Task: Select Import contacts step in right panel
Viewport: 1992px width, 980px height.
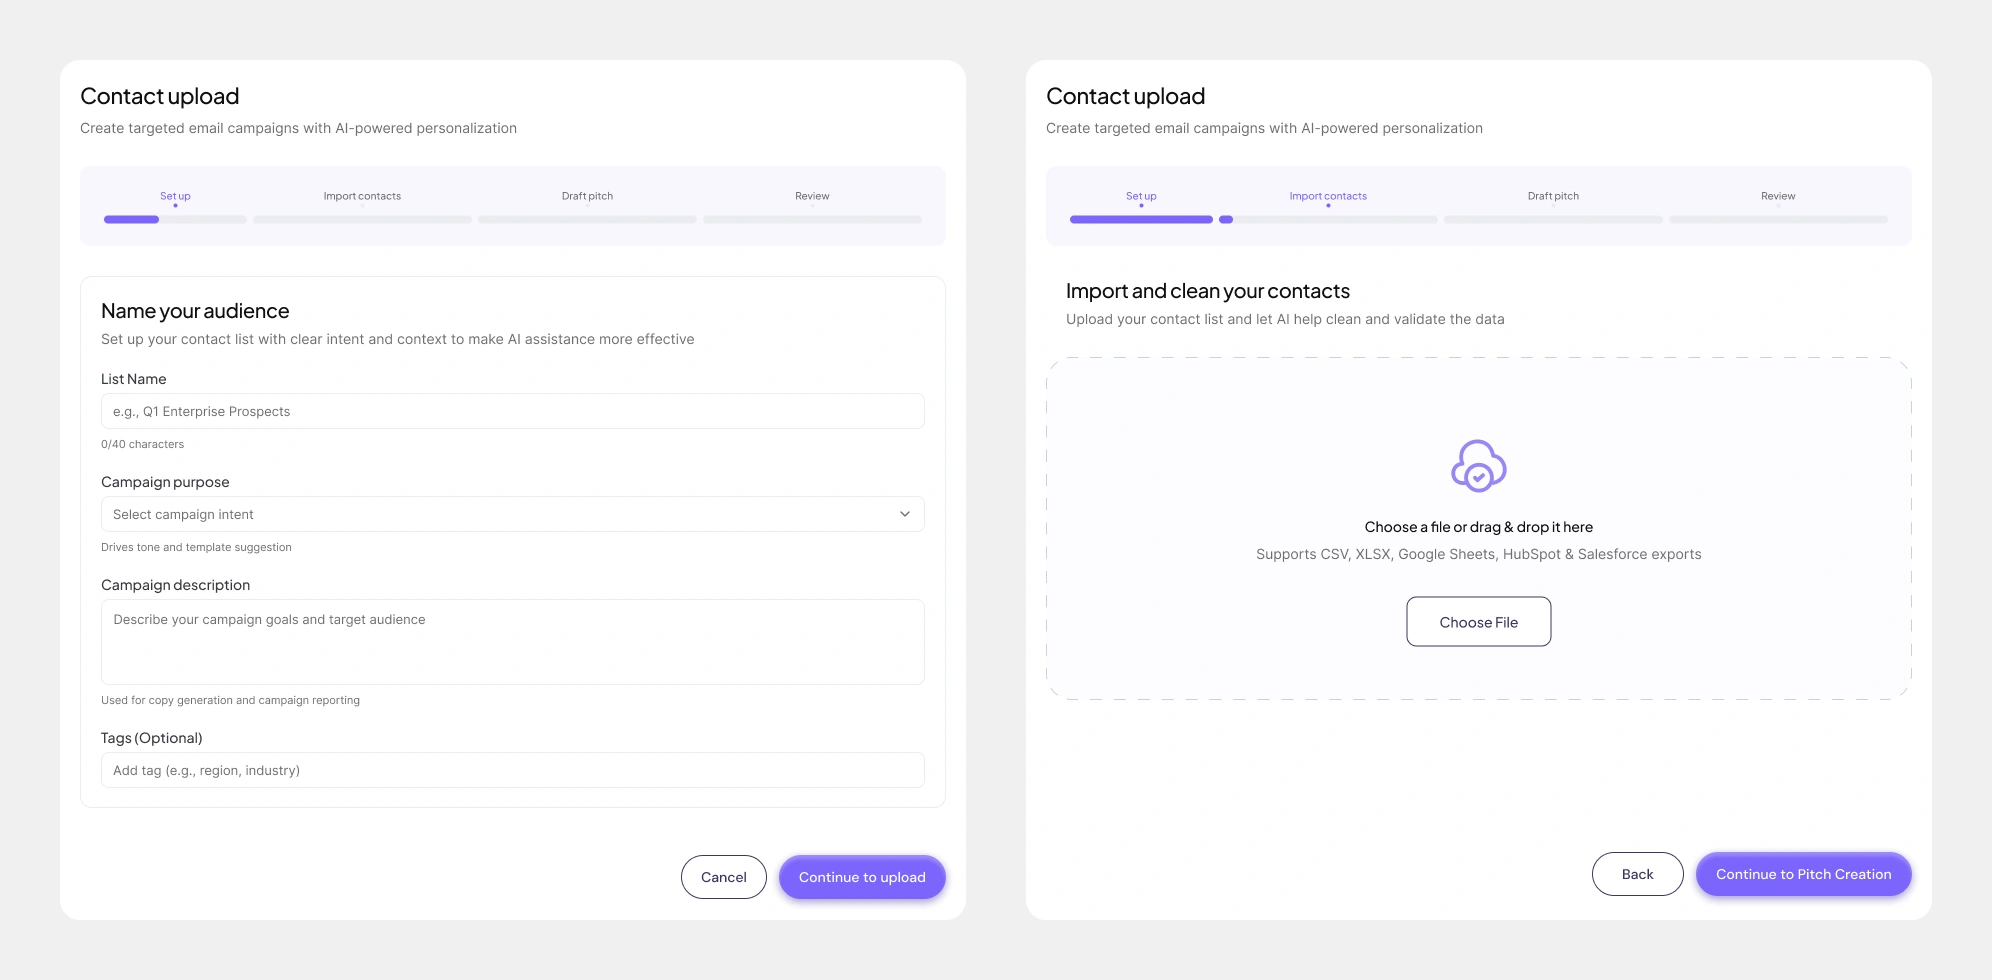Action: point(1328,196)
